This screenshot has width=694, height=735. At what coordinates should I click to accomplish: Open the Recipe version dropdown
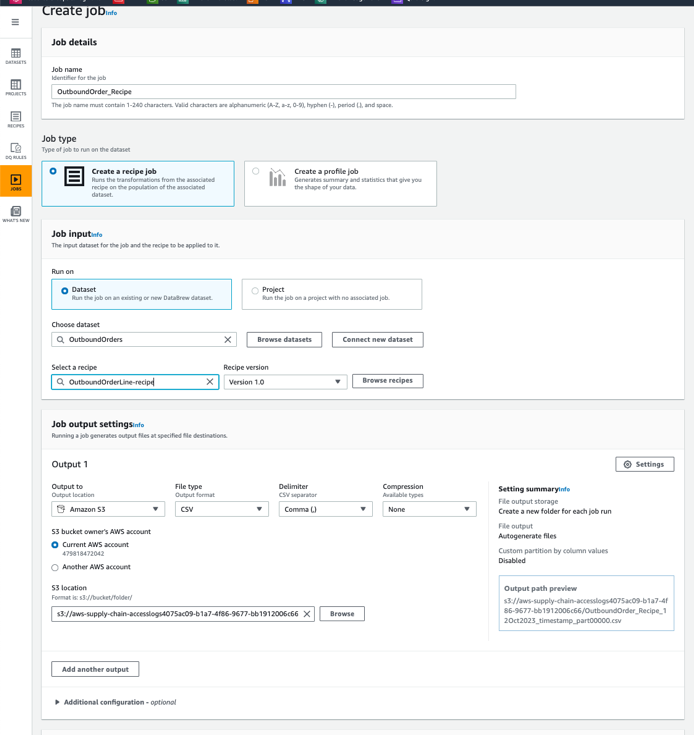pos(285,382)
